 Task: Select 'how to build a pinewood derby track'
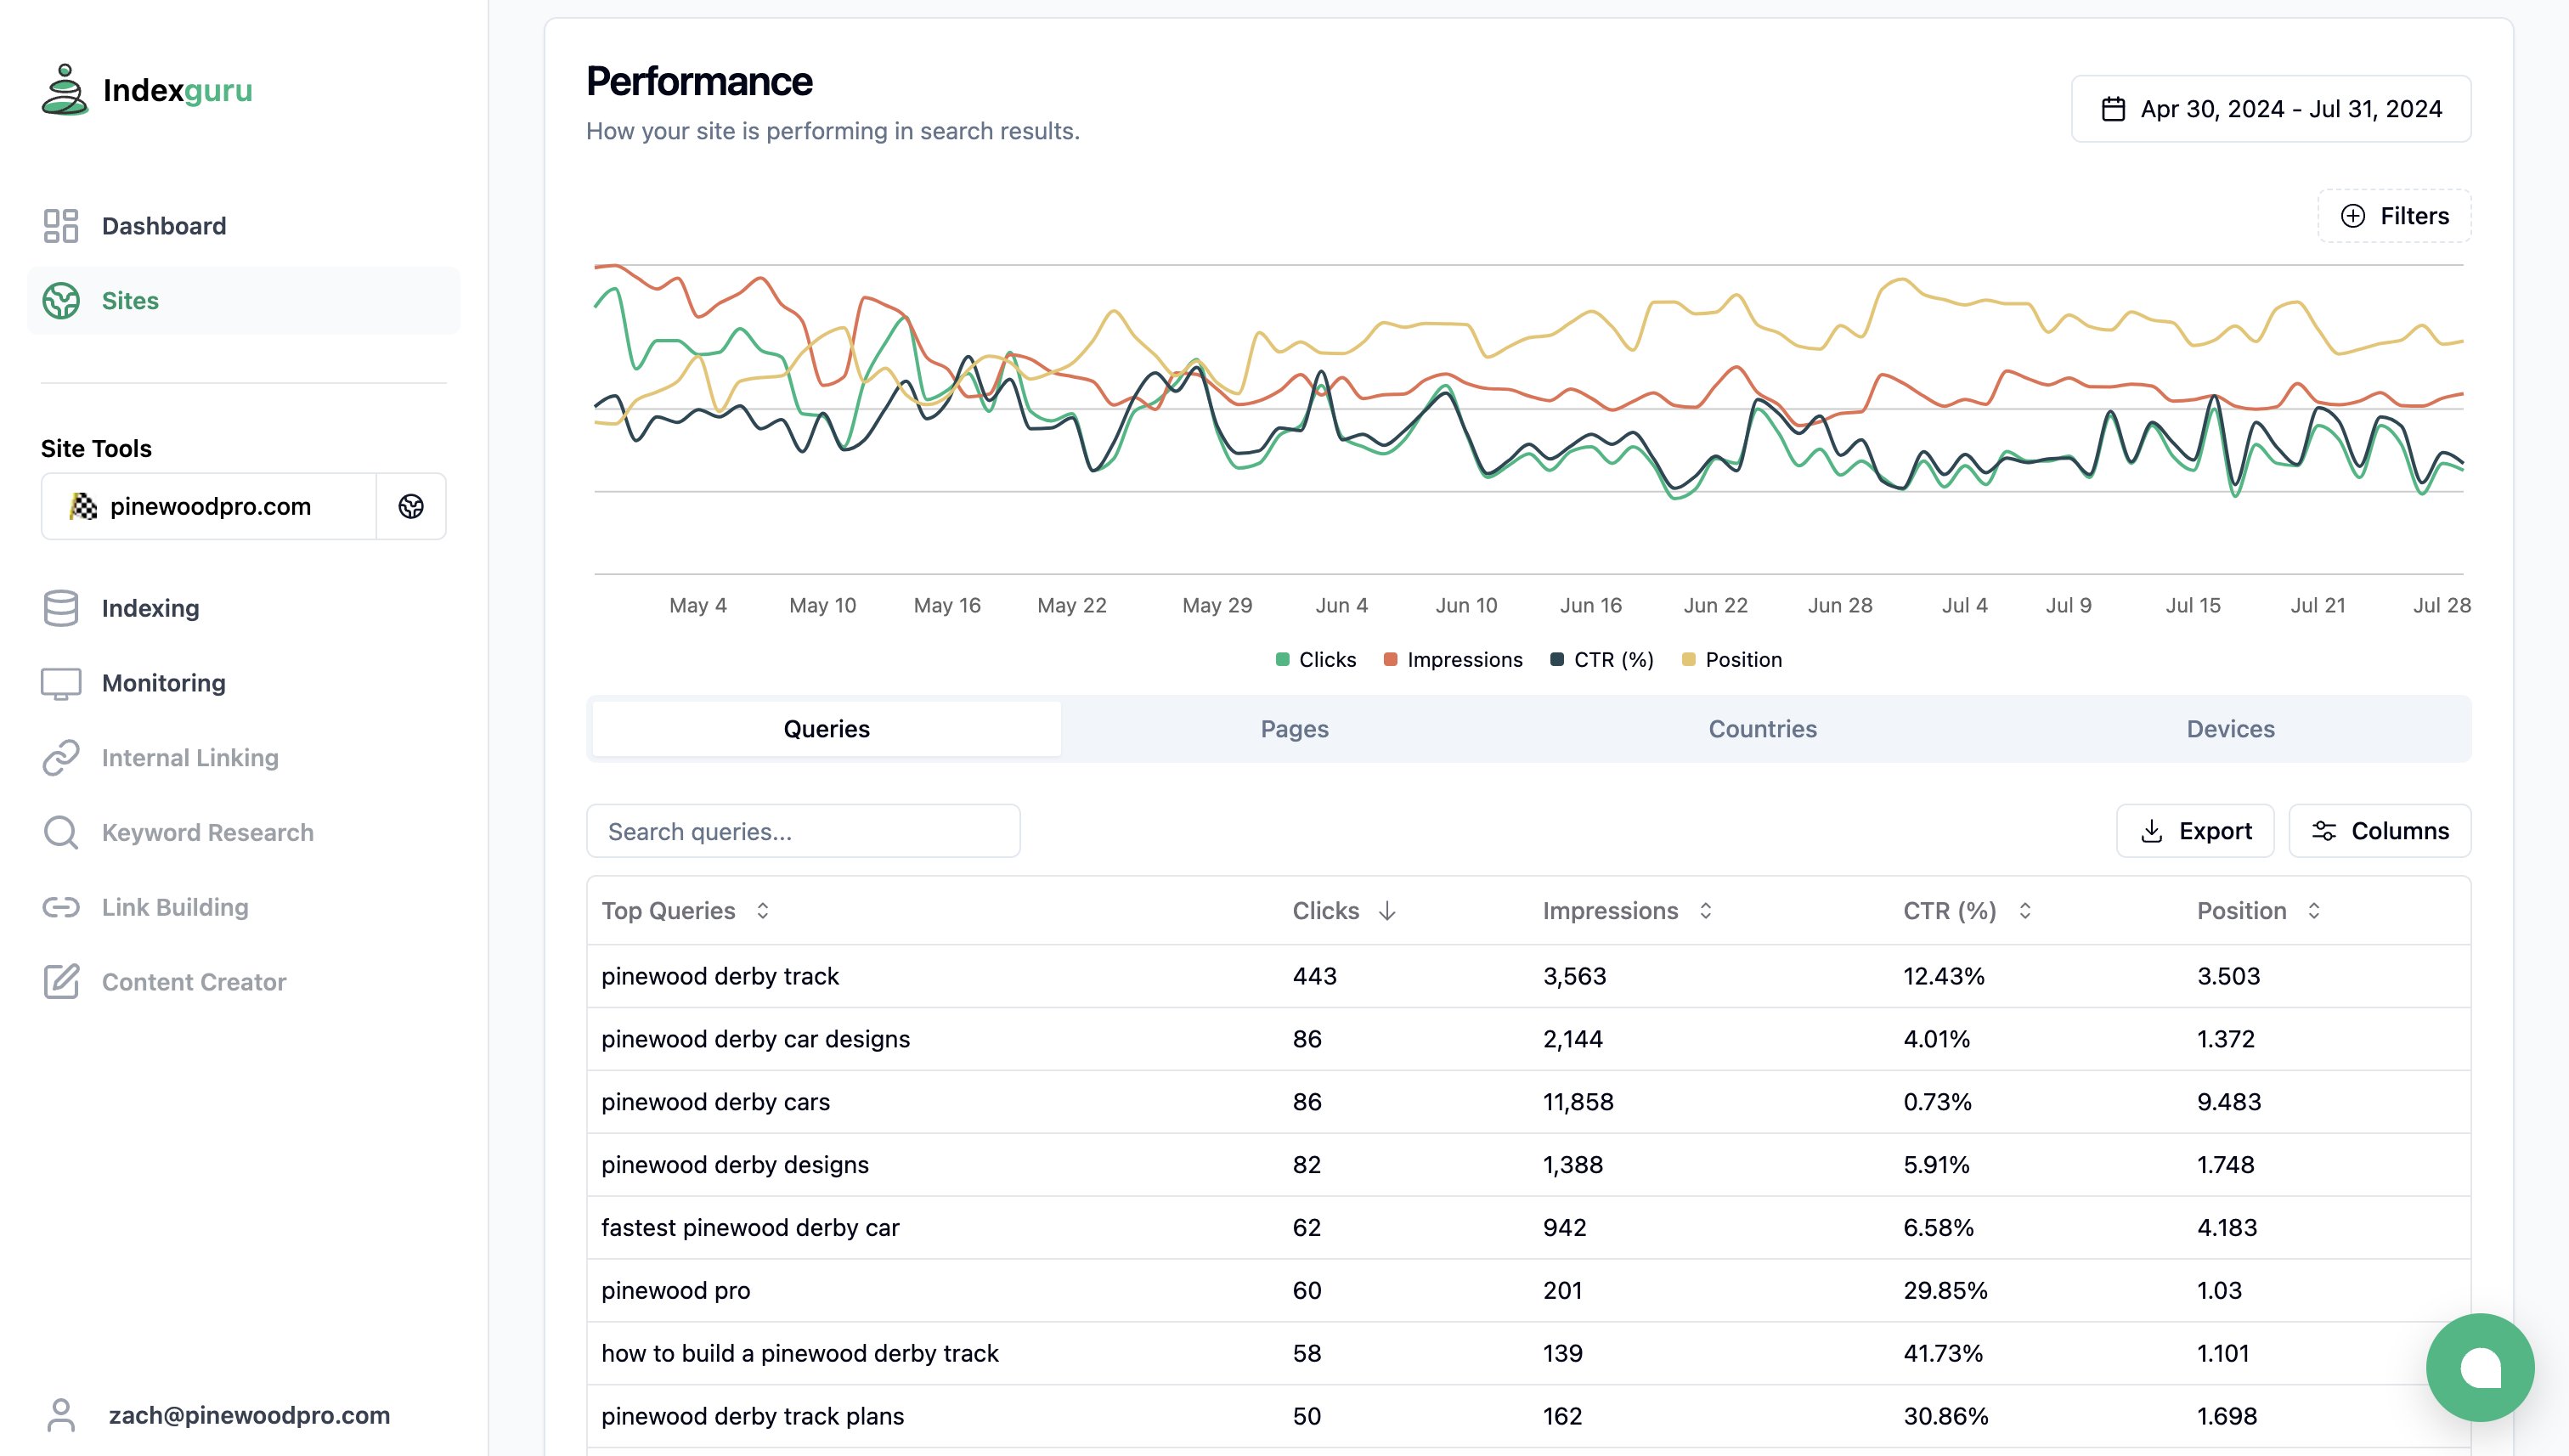(1528, 1354)
